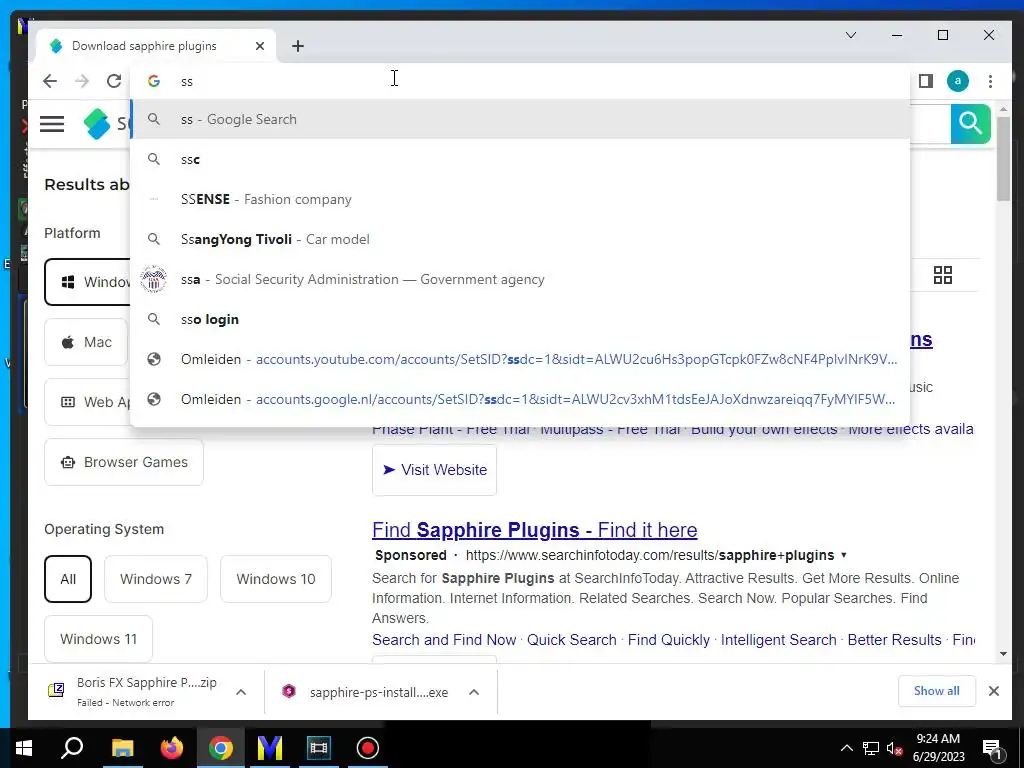Click into the address bar text field
Image resolution: width=1024 pixels, height=768 pixels.
(522, 81)
